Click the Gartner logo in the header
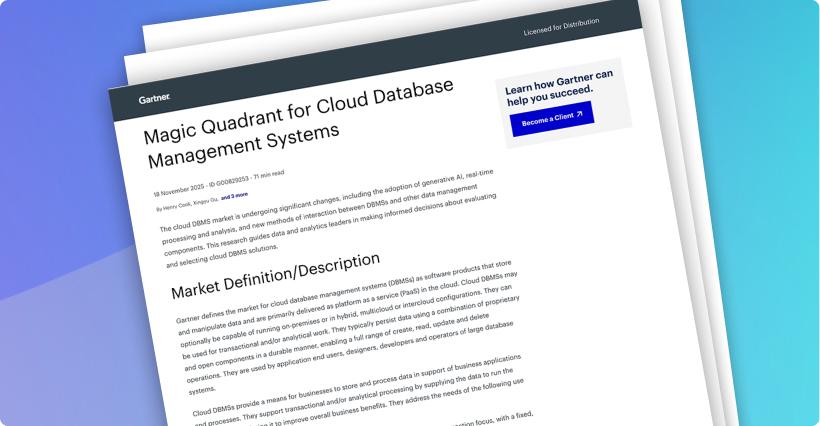This screenshot has width=820, height=426. (154, 99)
